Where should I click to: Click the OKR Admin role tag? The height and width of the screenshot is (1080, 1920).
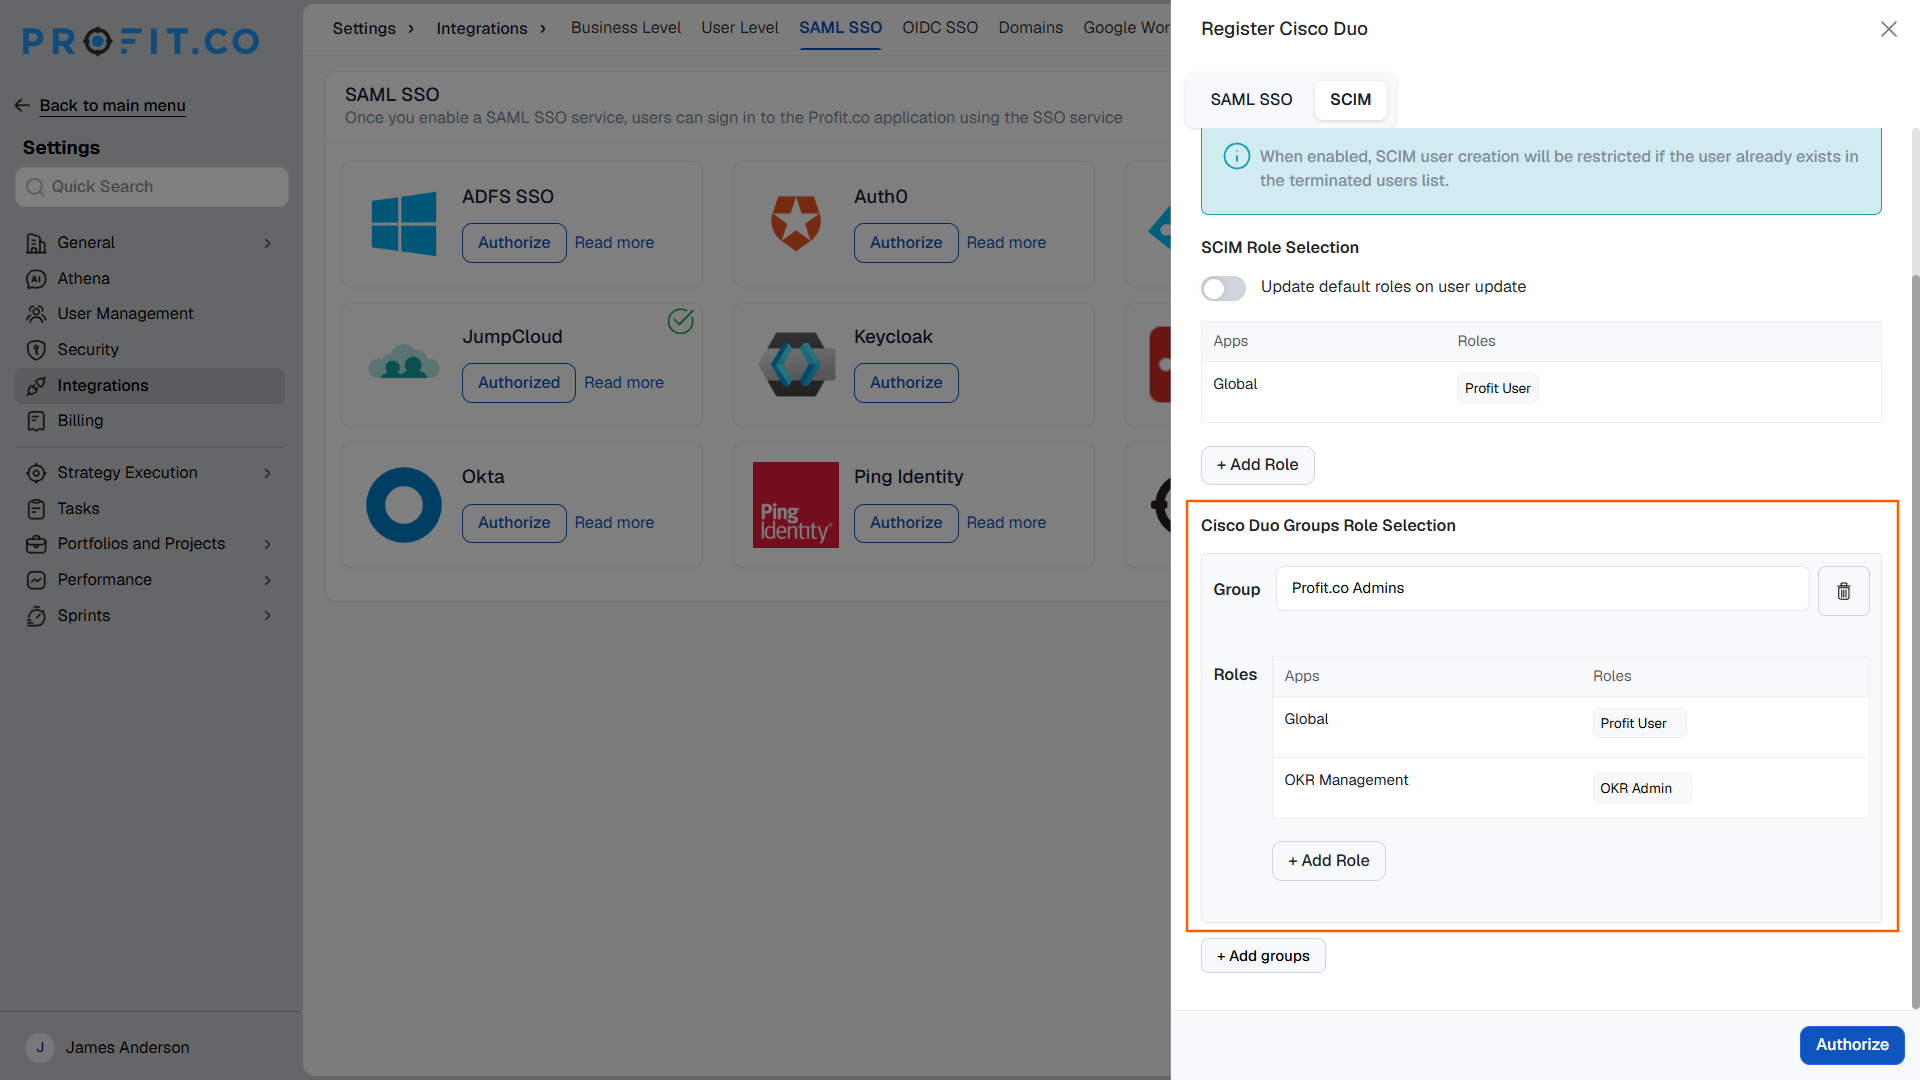(1641, 788)
